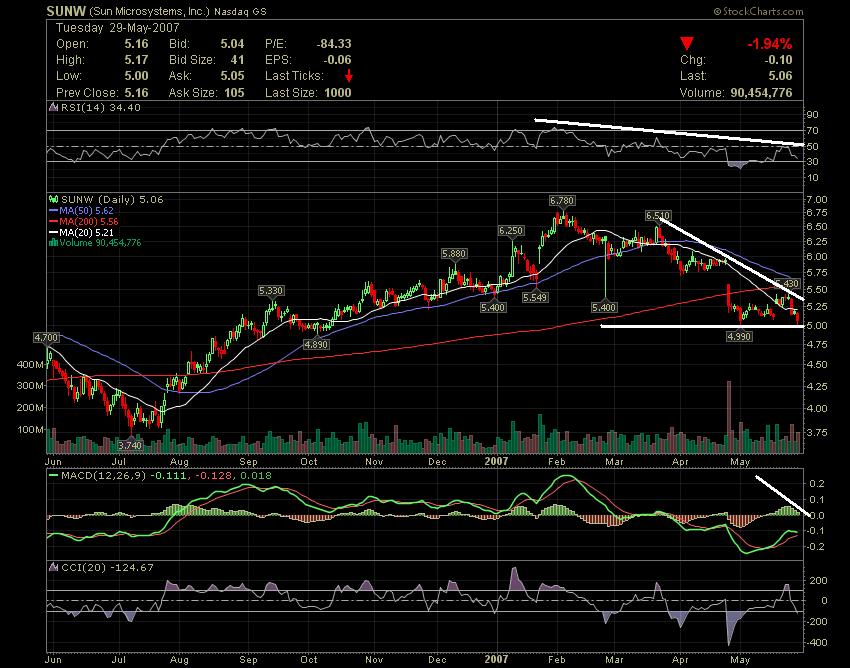Click the 7.00 price axis label
This screenshot has height=668, width=850.
(815, 200)
